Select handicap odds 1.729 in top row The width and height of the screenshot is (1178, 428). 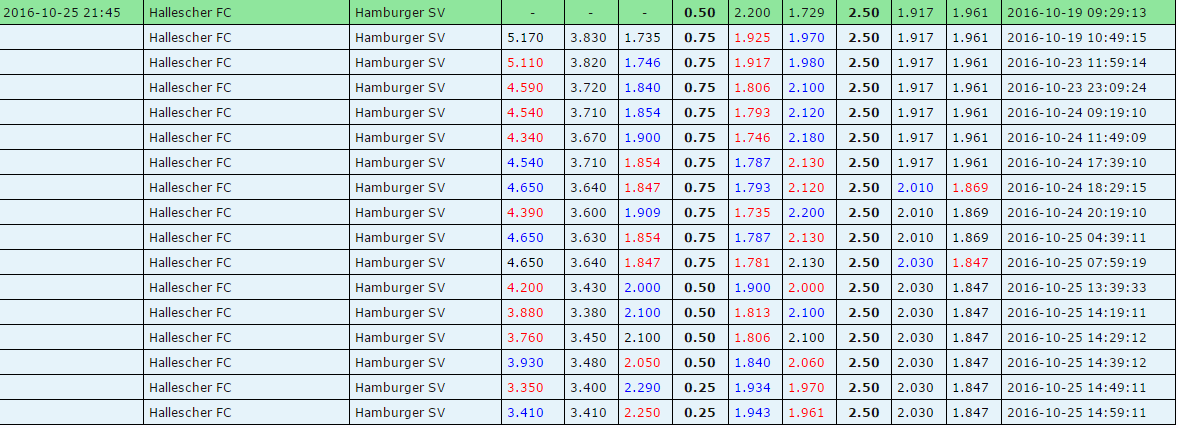[806, 13]
